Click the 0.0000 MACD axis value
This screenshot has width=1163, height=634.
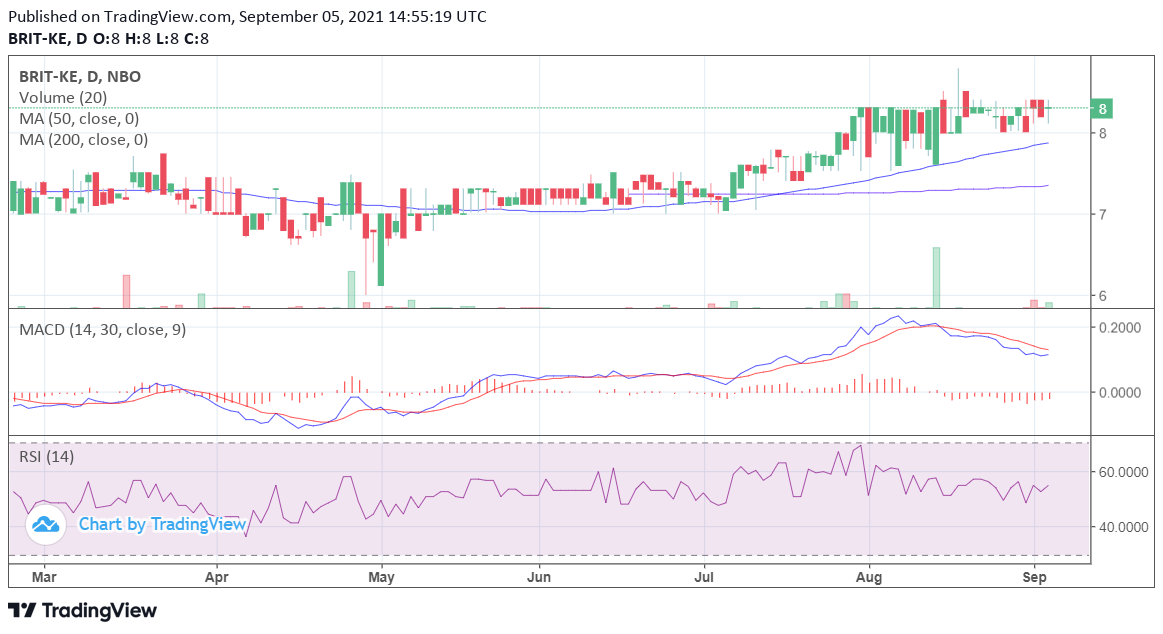(x=1120, y=392)
